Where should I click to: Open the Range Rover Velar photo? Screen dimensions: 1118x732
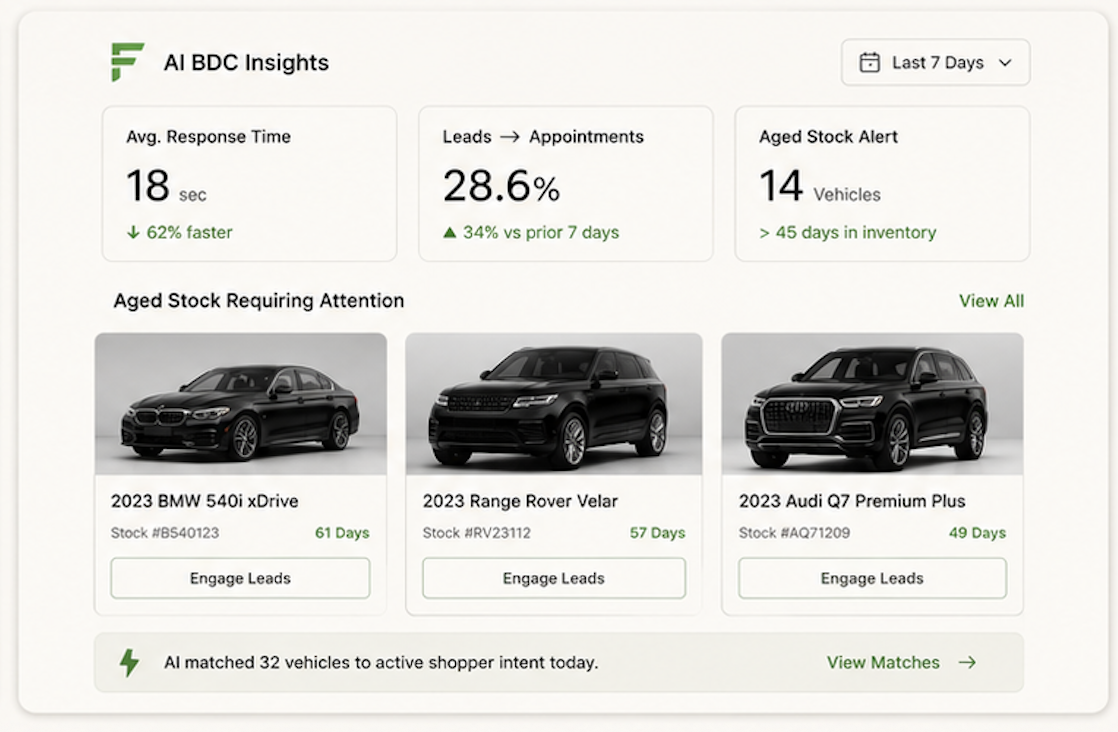[x=554, y=403]
